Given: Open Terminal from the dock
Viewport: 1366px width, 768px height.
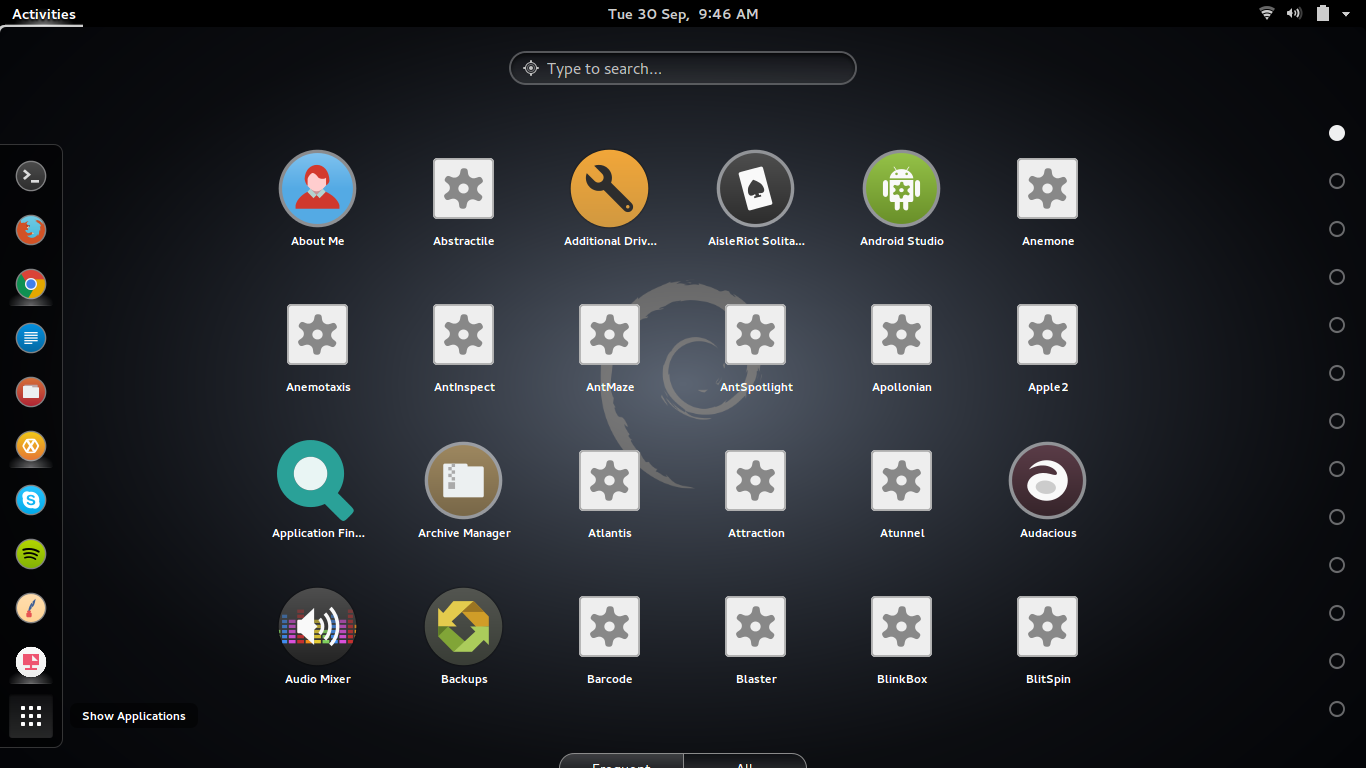Looking at the screenshot, I should [x=31, y=176].
